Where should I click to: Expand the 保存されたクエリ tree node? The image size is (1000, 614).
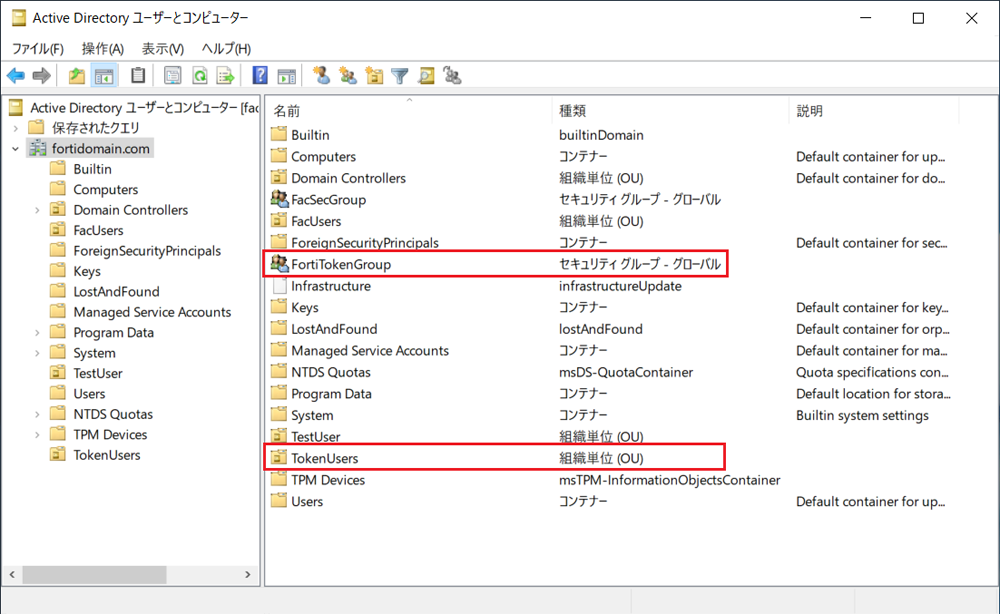click(x=15, y=128)
